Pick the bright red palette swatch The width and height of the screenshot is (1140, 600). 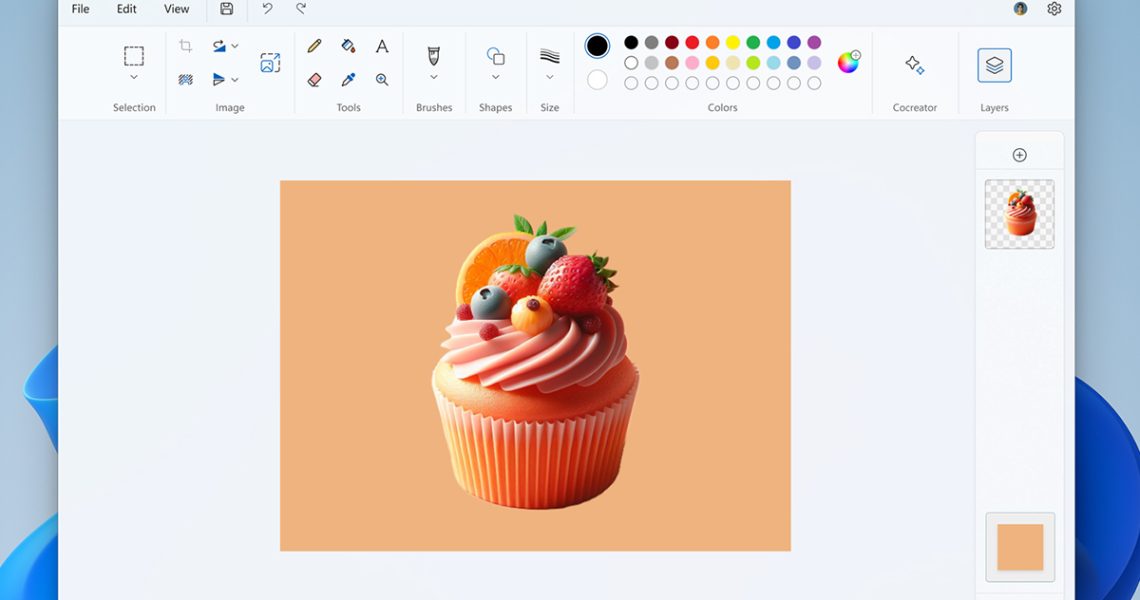[x=692, y=42]
